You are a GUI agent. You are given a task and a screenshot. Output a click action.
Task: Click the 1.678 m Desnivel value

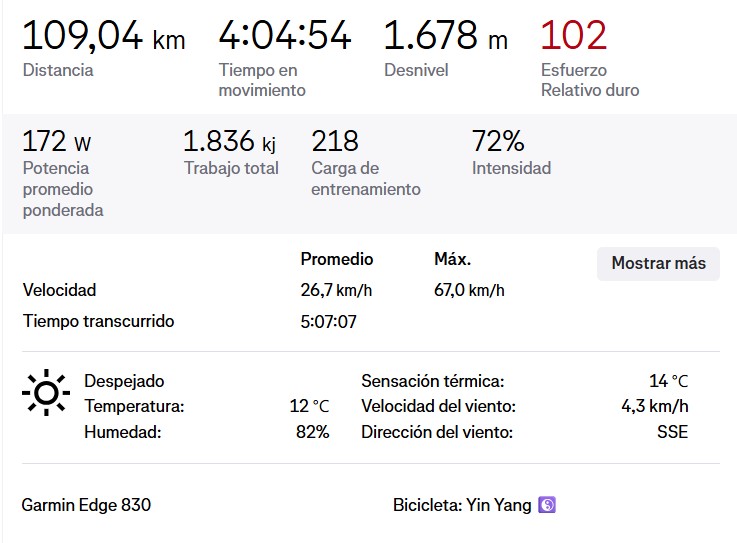pyautogui.click(x=446, y=35)
